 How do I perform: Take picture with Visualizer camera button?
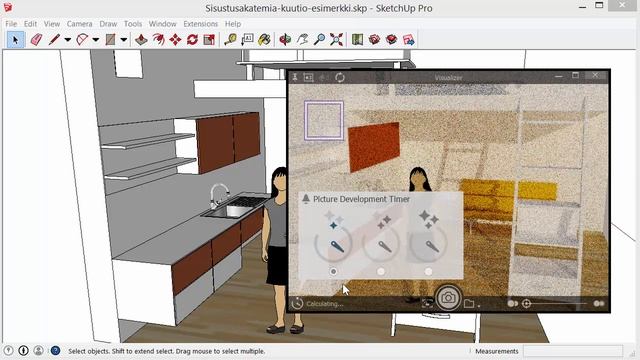[448, 298]
